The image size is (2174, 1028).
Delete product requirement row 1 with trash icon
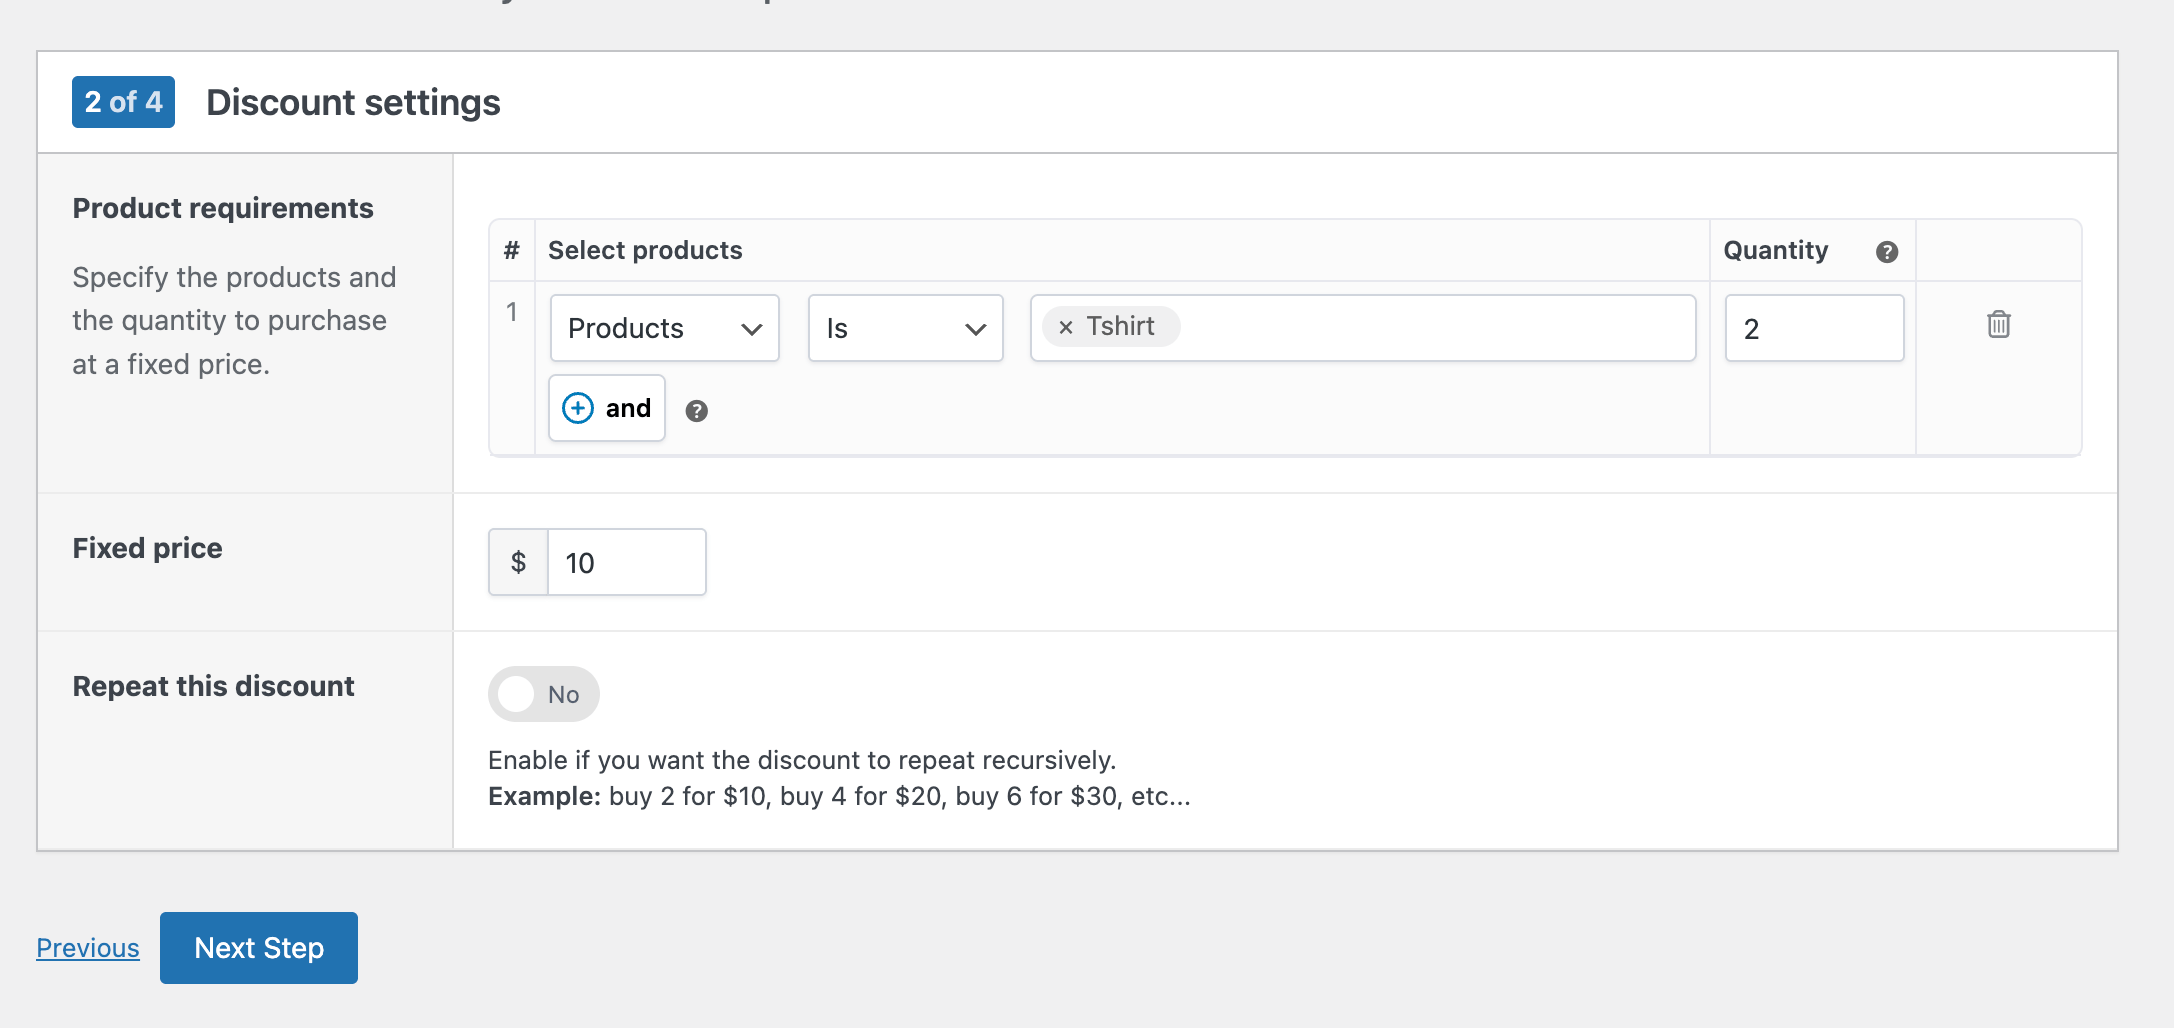(x=1998, y=325)
